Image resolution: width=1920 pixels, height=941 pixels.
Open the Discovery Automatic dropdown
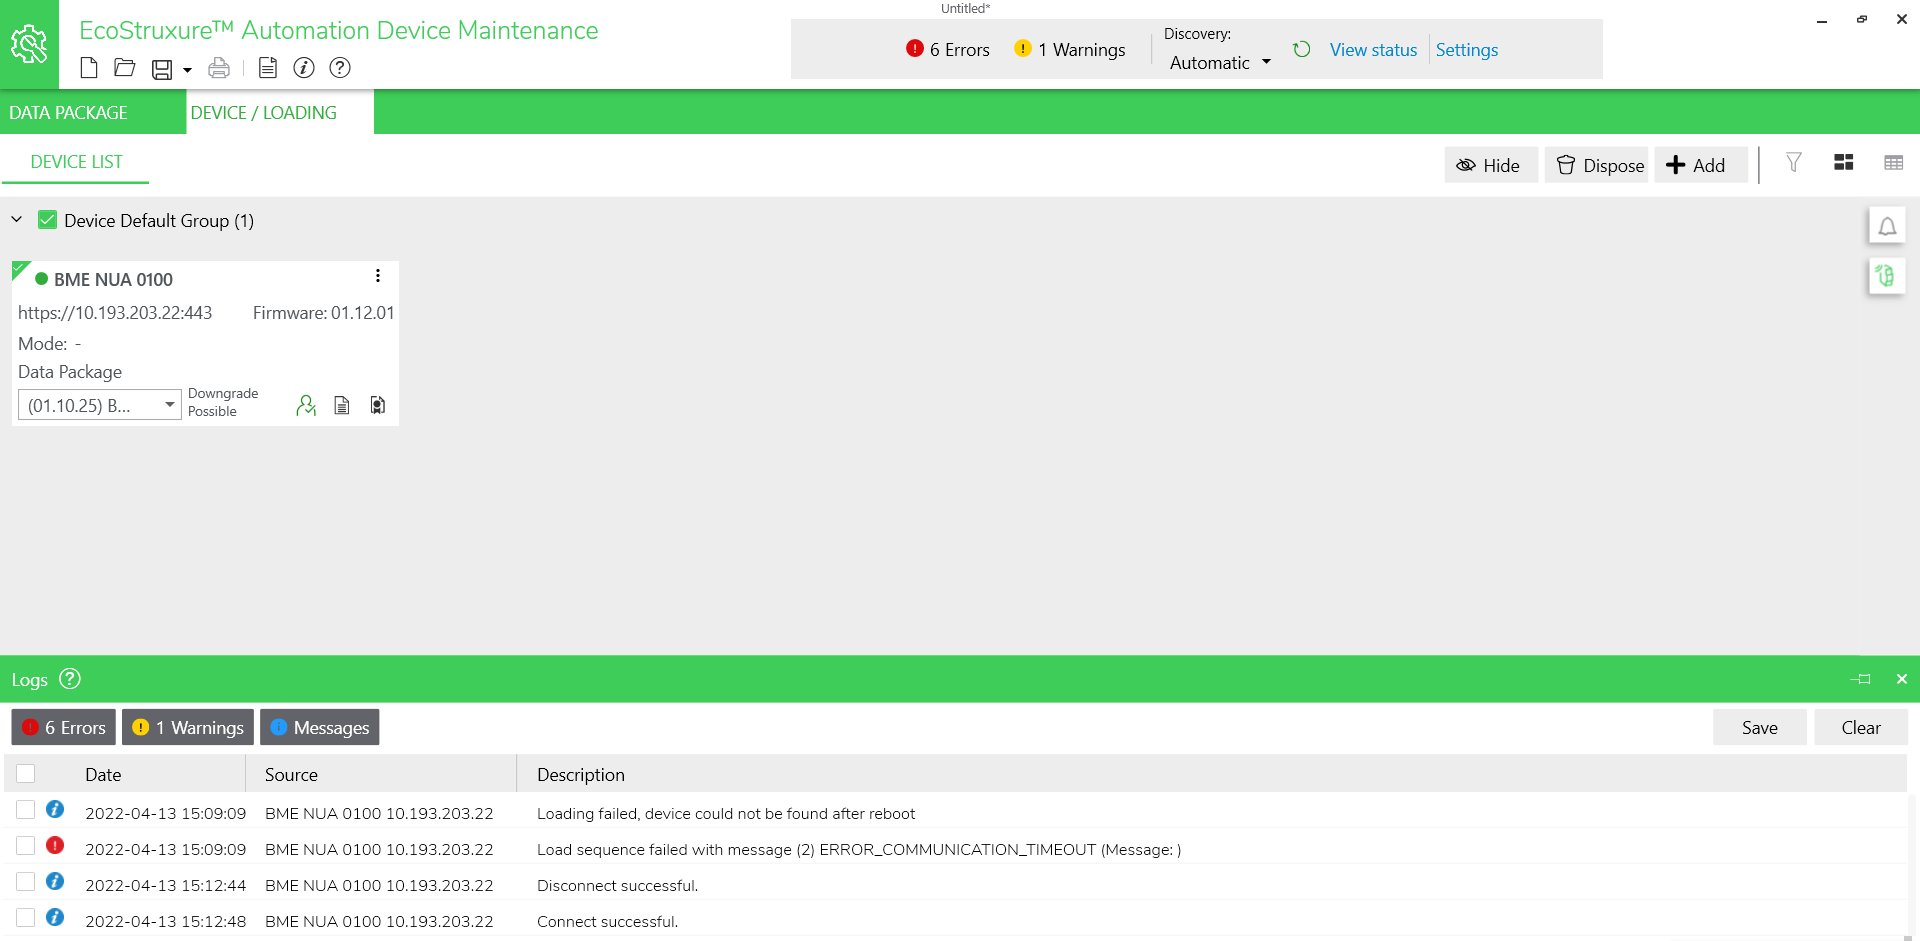pos(1220,63)
